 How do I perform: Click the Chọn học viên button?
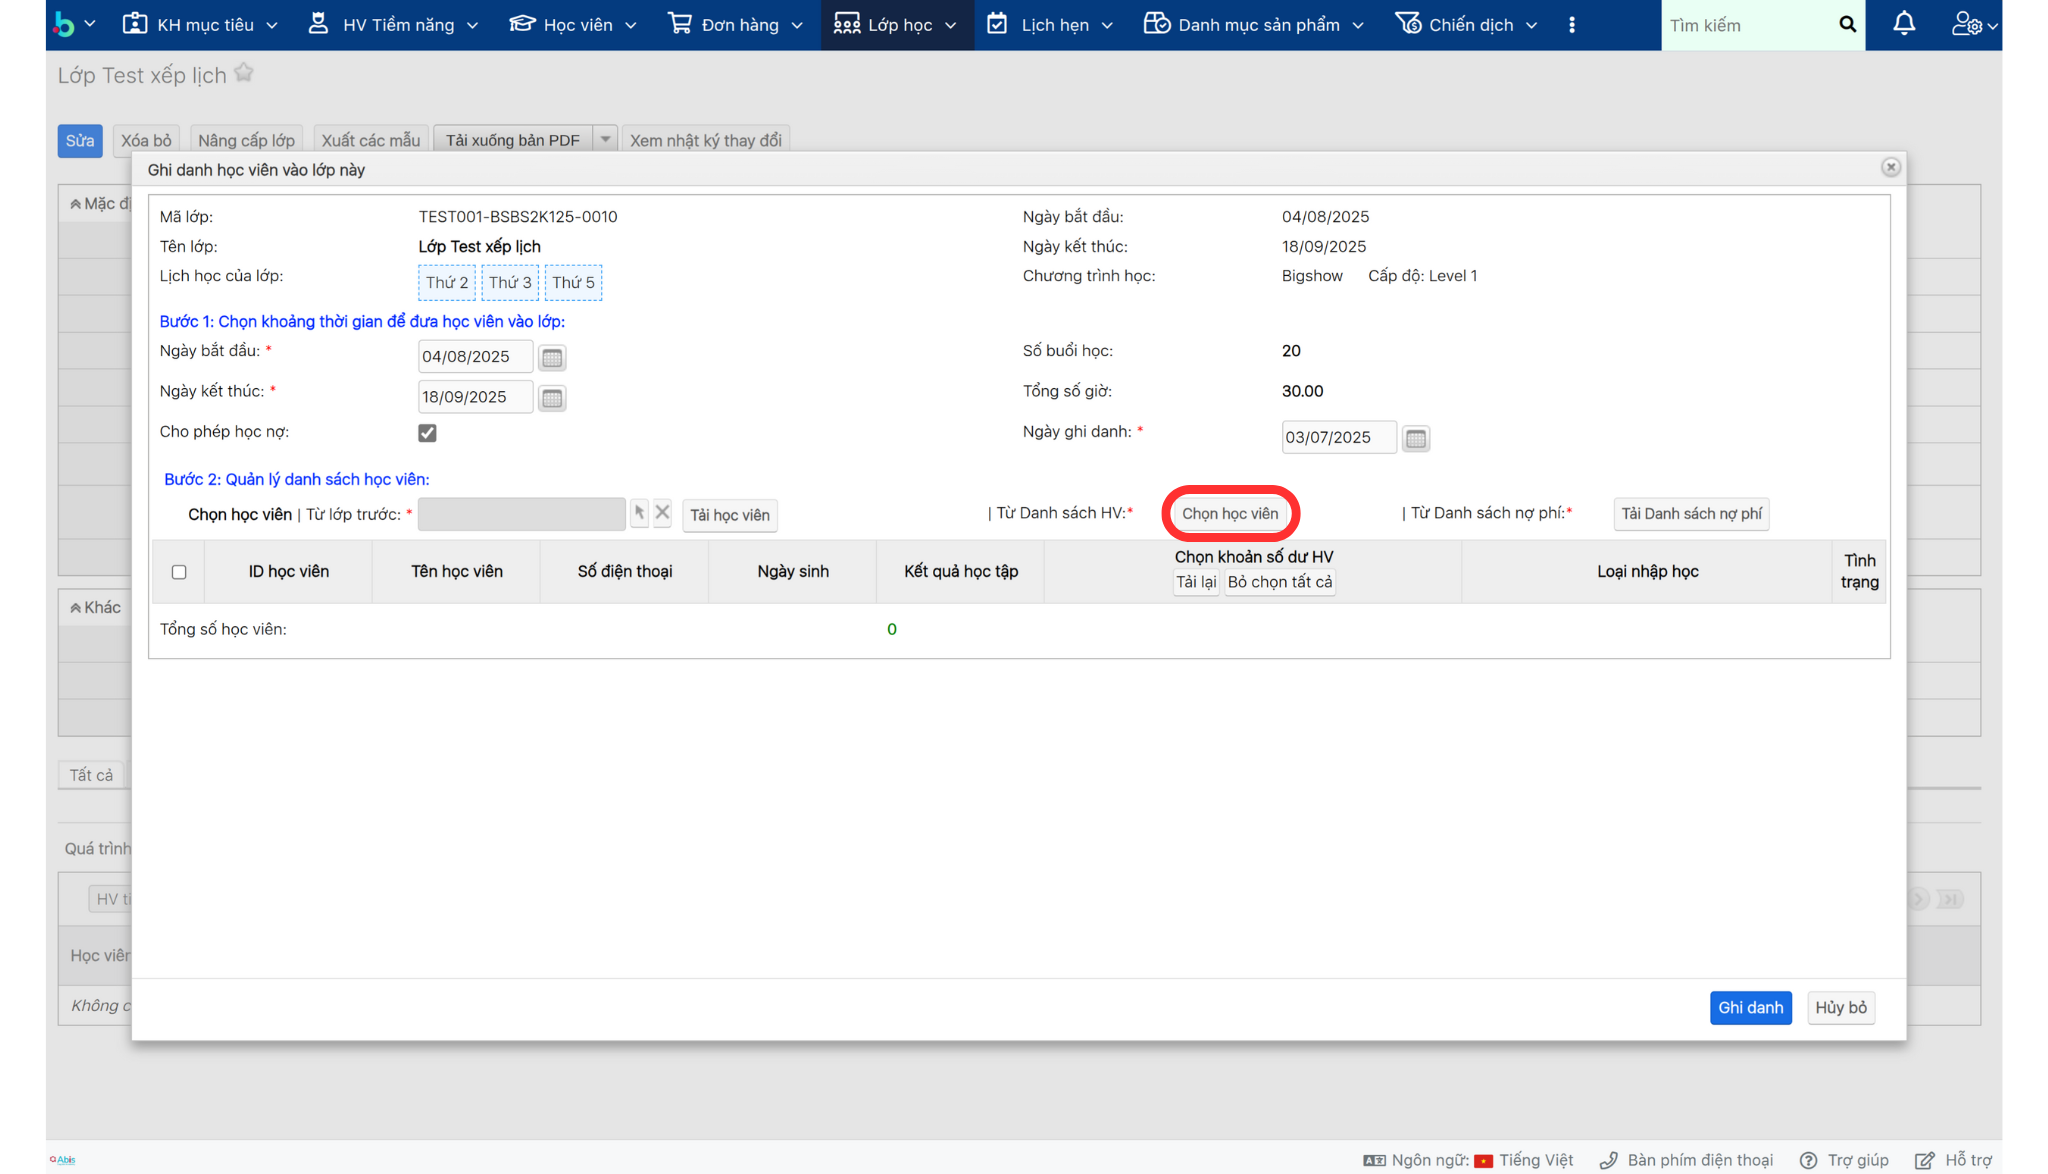click(1230, 514)
